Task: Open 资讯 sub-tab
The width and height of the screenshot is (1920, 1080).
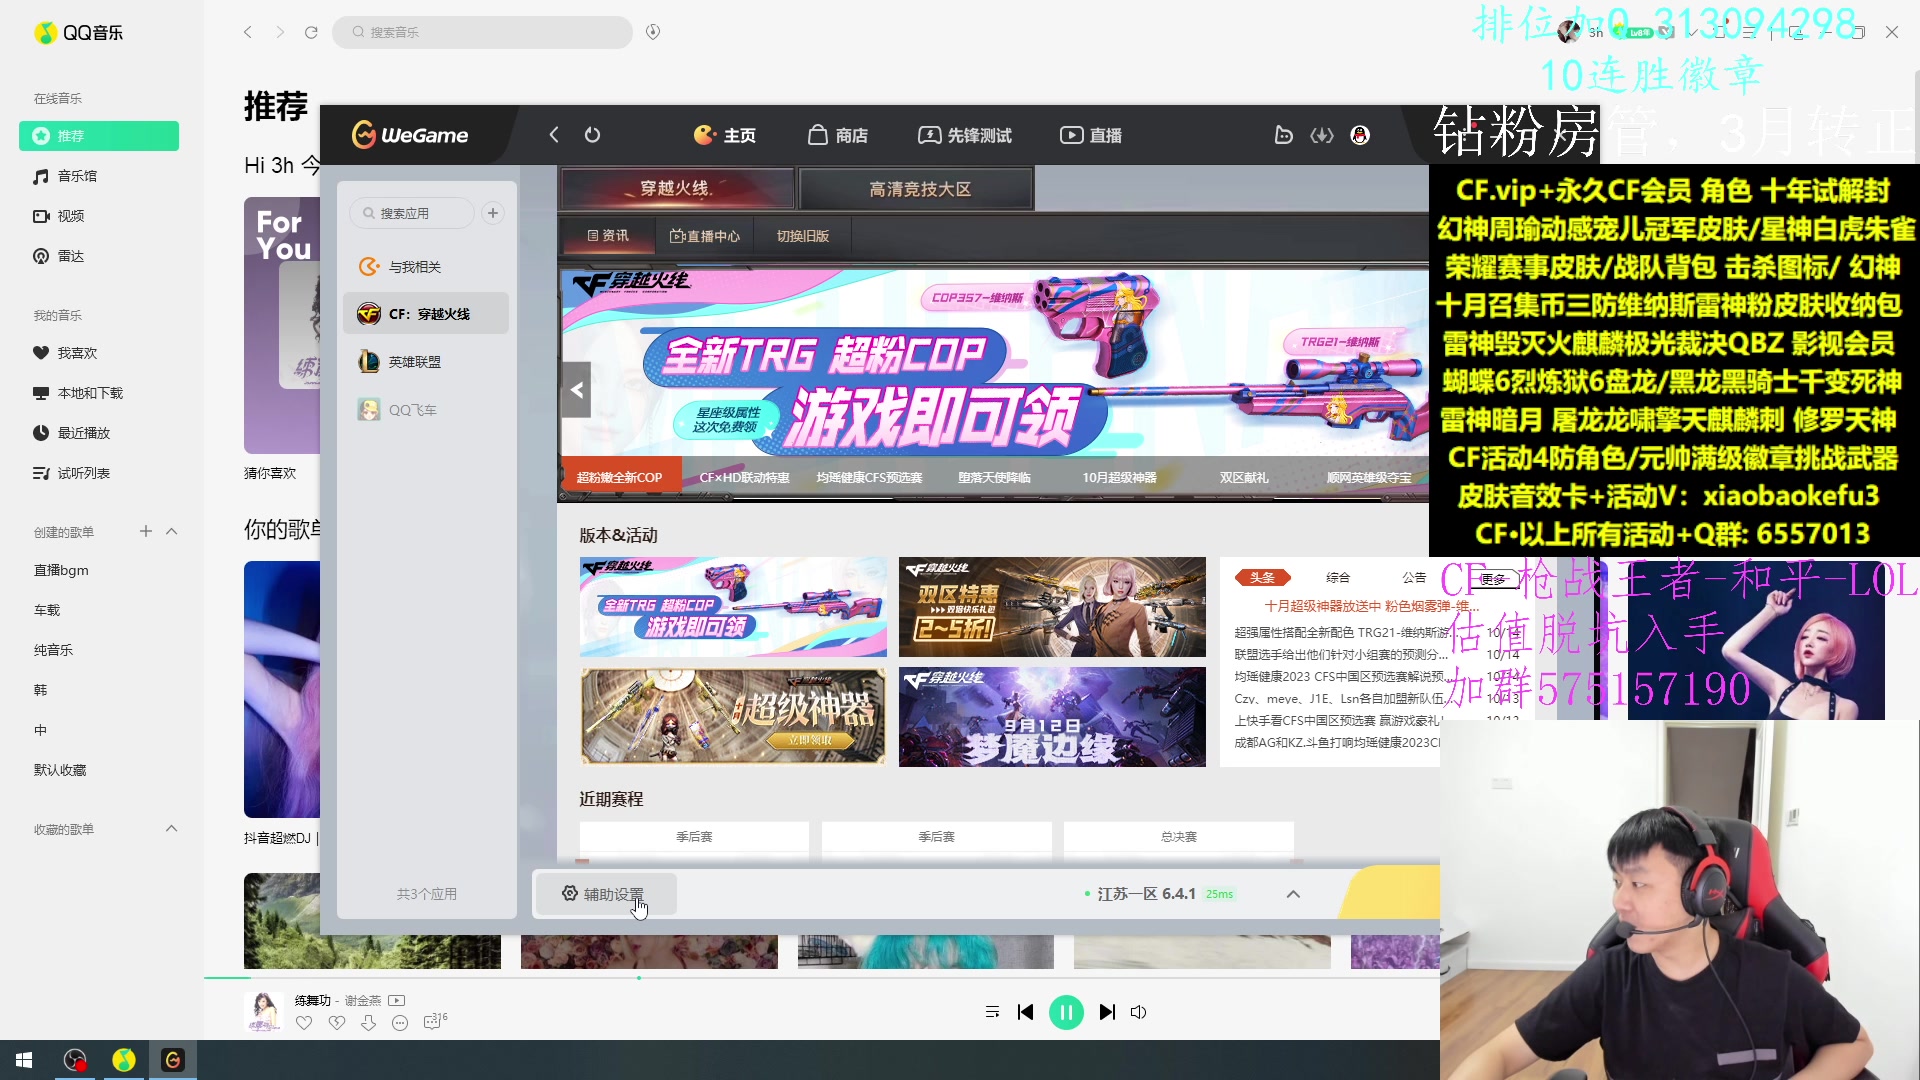Action: click(608, 236)
